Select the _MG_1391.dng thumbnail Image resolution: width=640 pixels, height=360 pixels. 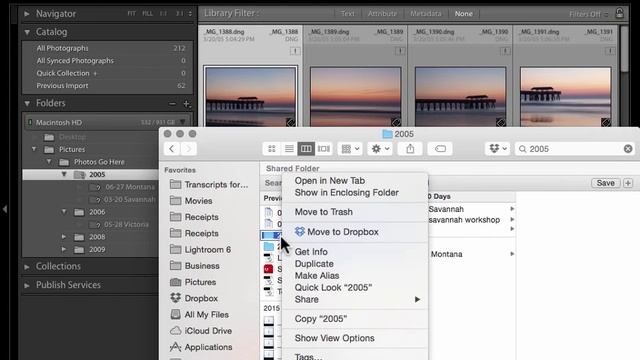565,97
